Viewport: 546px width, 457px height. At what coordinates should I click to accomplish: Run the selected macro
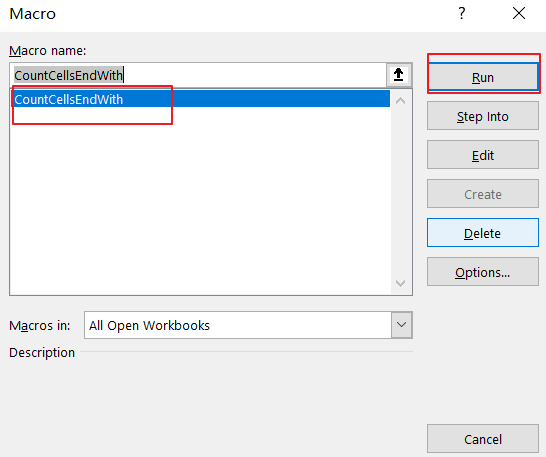[483, 77]
